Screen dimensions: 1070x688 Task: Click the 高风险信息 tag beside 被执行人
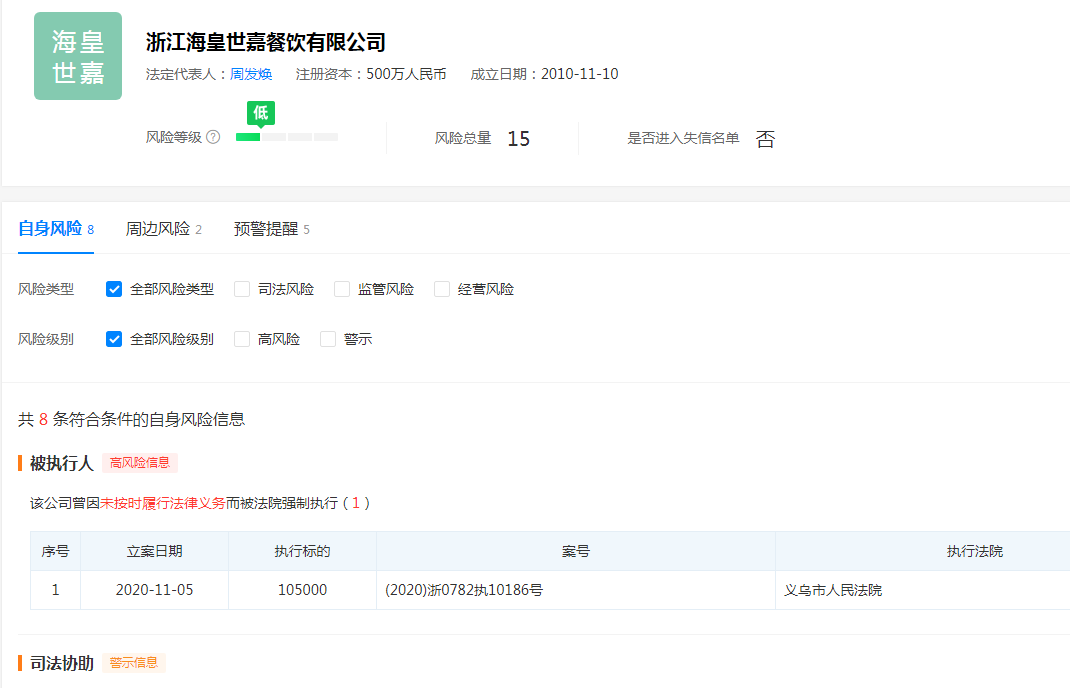point(140,463)
